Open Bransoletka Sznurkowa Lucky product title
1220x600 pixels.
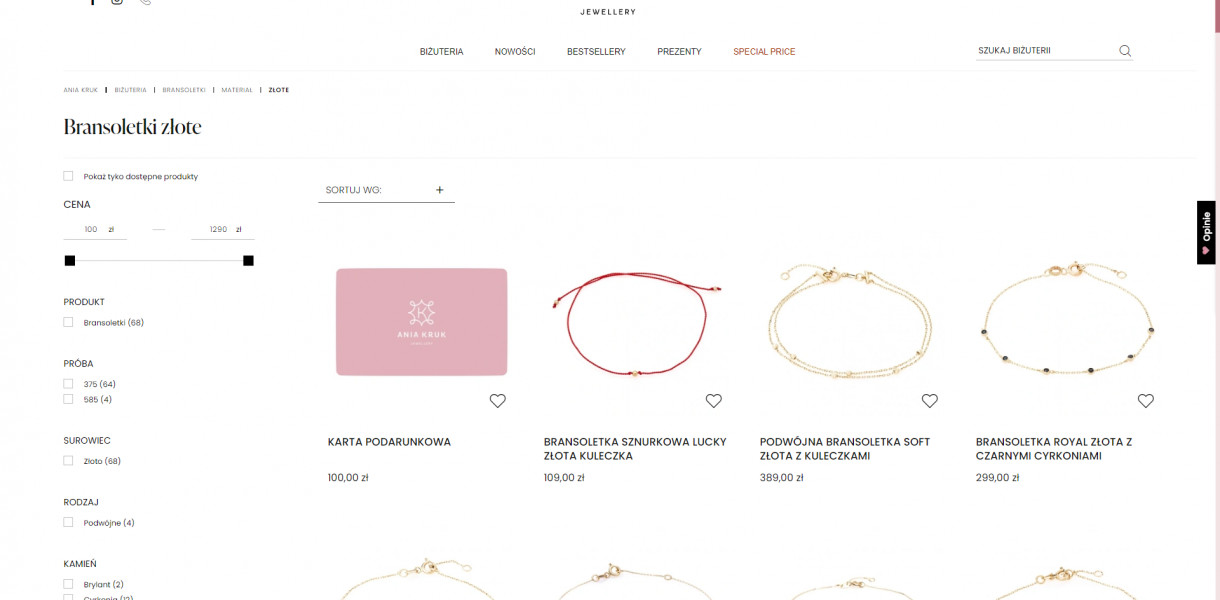[x=635, y=448]
